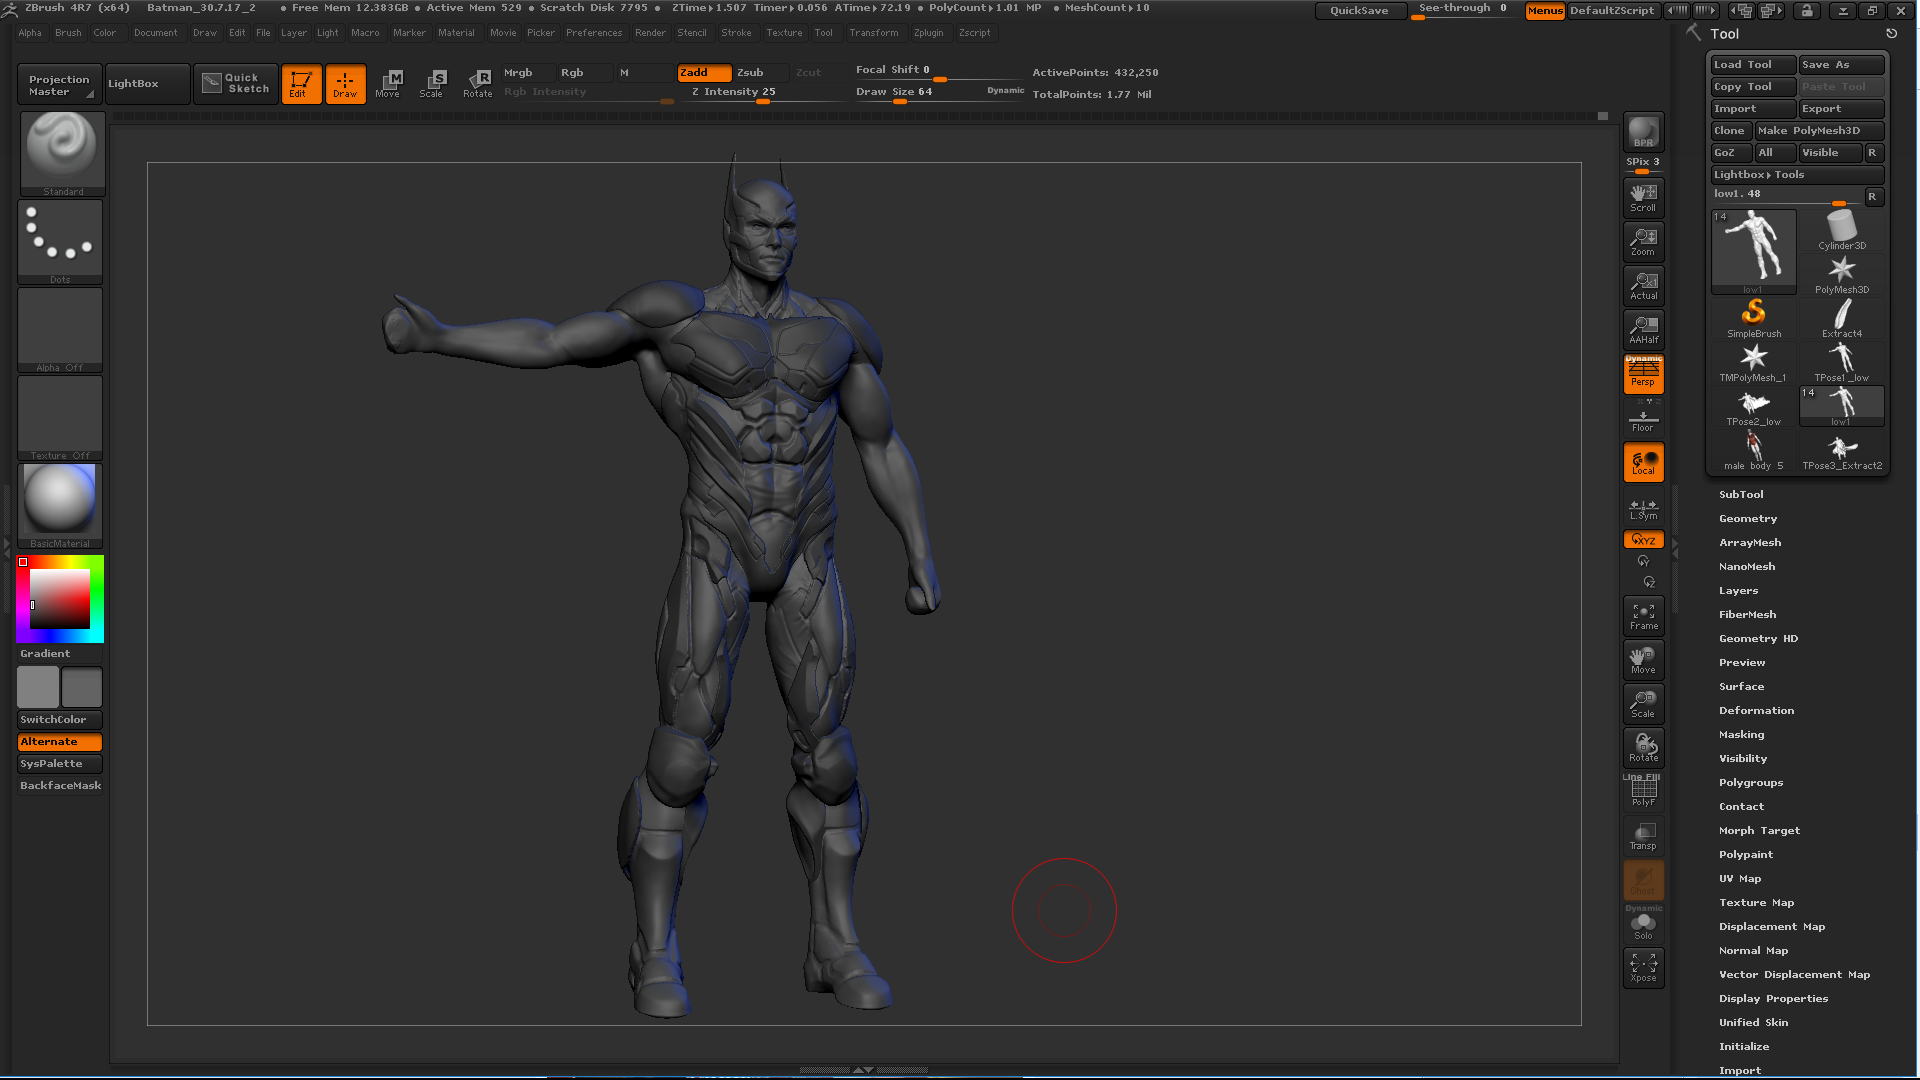Expand the Displacement Map section
Viewport: 1920px width, 1080px height.
click(1772, 926)
